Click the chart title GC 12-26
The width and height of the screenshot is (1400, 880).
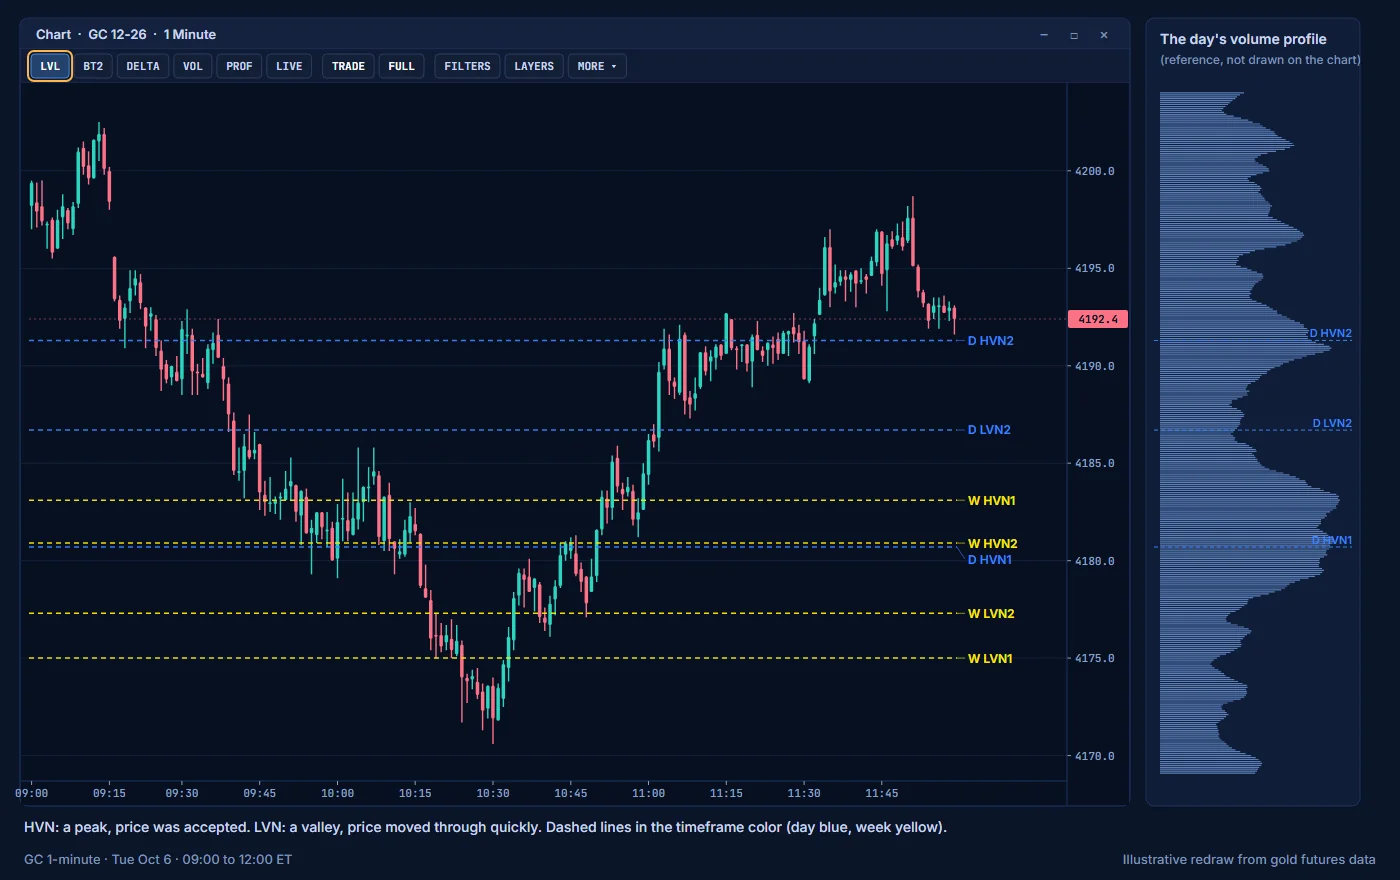[117, 34]
